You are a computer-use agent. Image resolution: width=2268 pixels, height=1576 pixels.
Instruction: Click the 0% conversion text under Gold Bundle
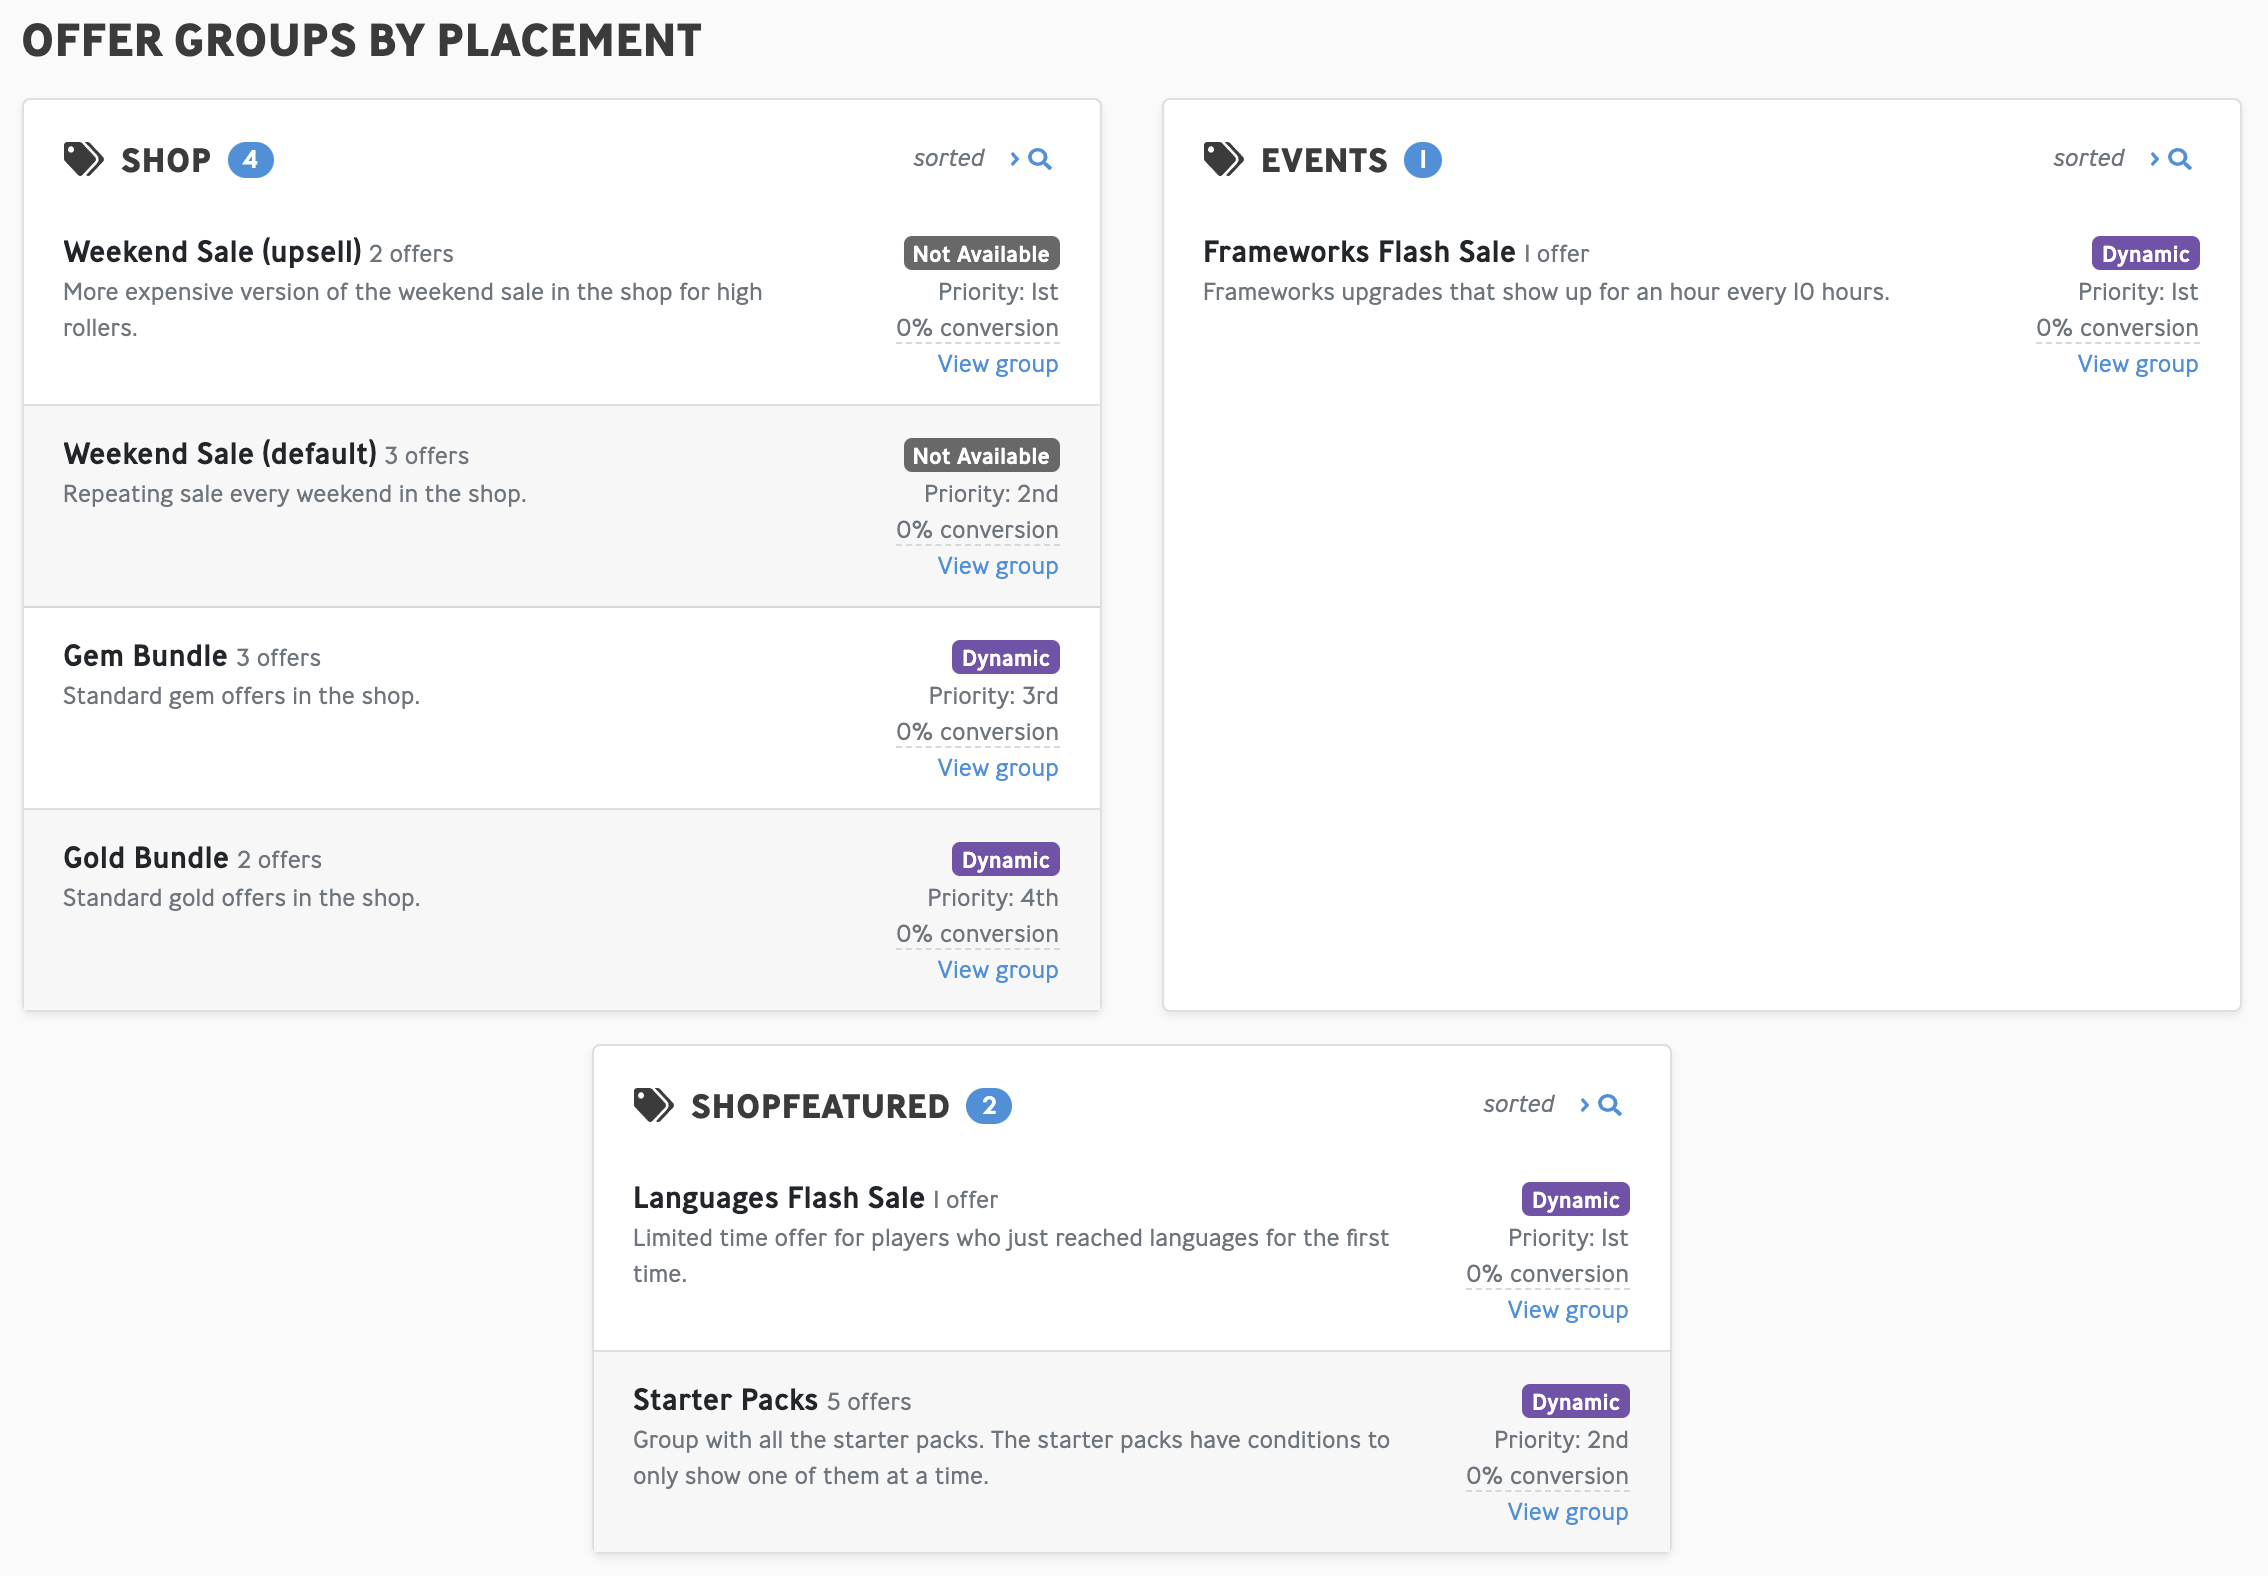pyautogui.click(x=977, y=934)
